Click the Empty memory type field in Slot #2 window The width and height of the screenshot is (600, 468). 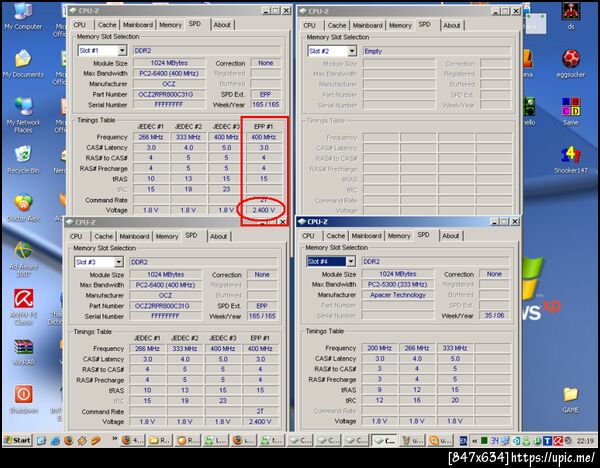[437, 51]
